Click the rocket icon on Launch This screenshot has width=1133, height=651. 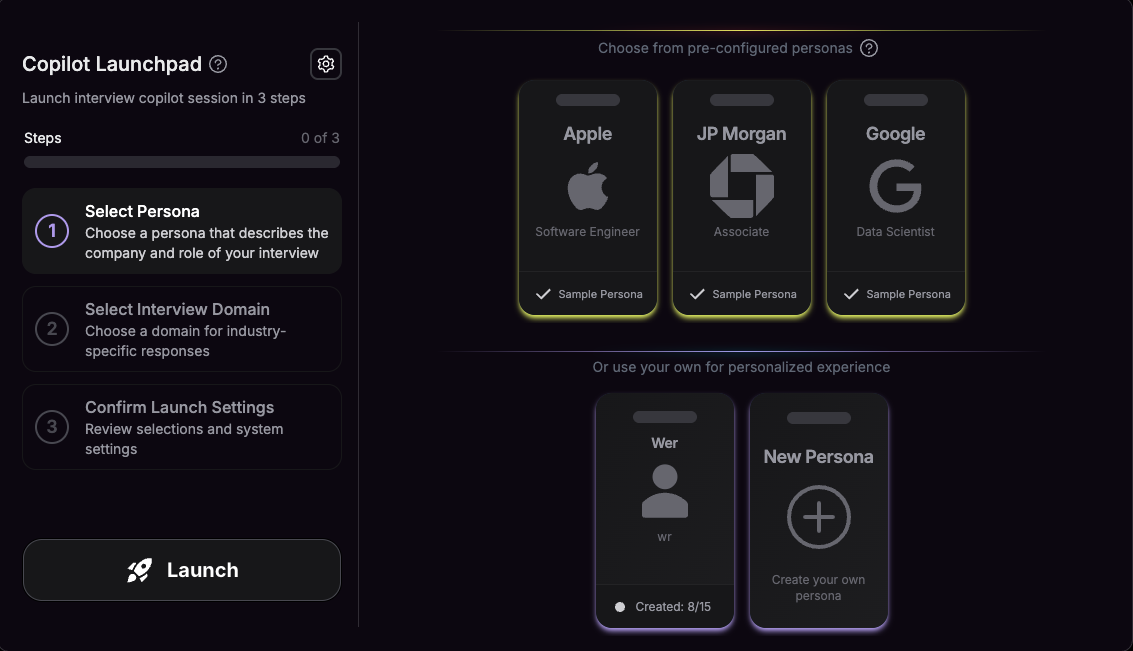coord(139,570)
